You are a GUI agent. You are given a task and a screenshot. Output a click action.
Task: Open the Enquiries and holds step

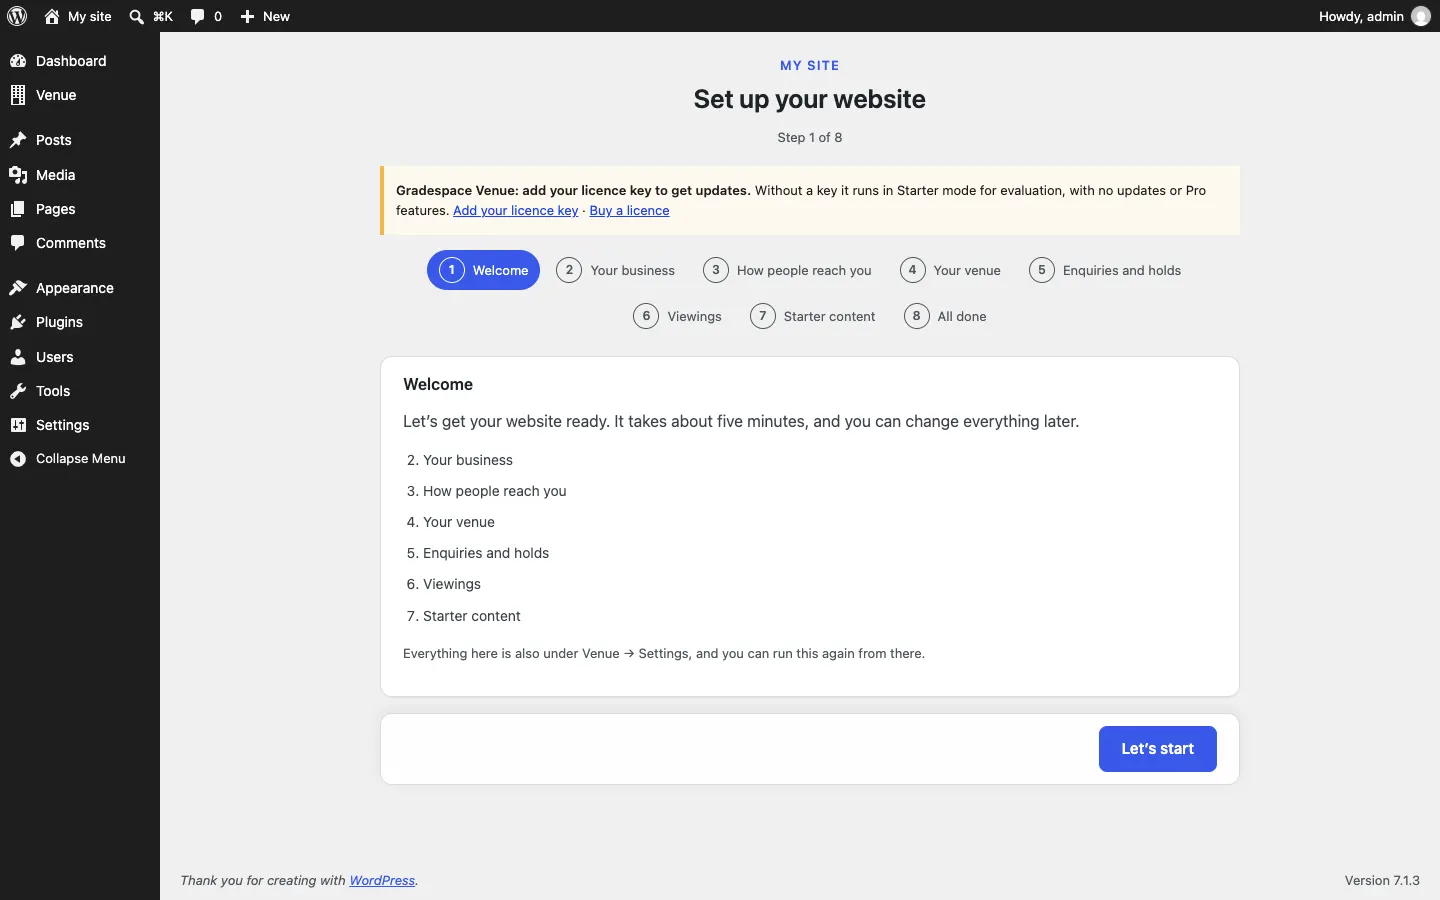(x=1106, y=270)
